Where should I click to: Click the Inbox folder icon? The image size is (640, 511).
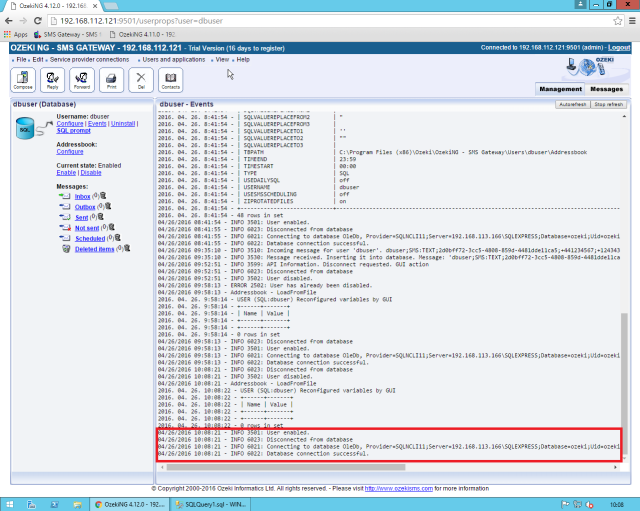pyautogui.click(x=64, y=196)
